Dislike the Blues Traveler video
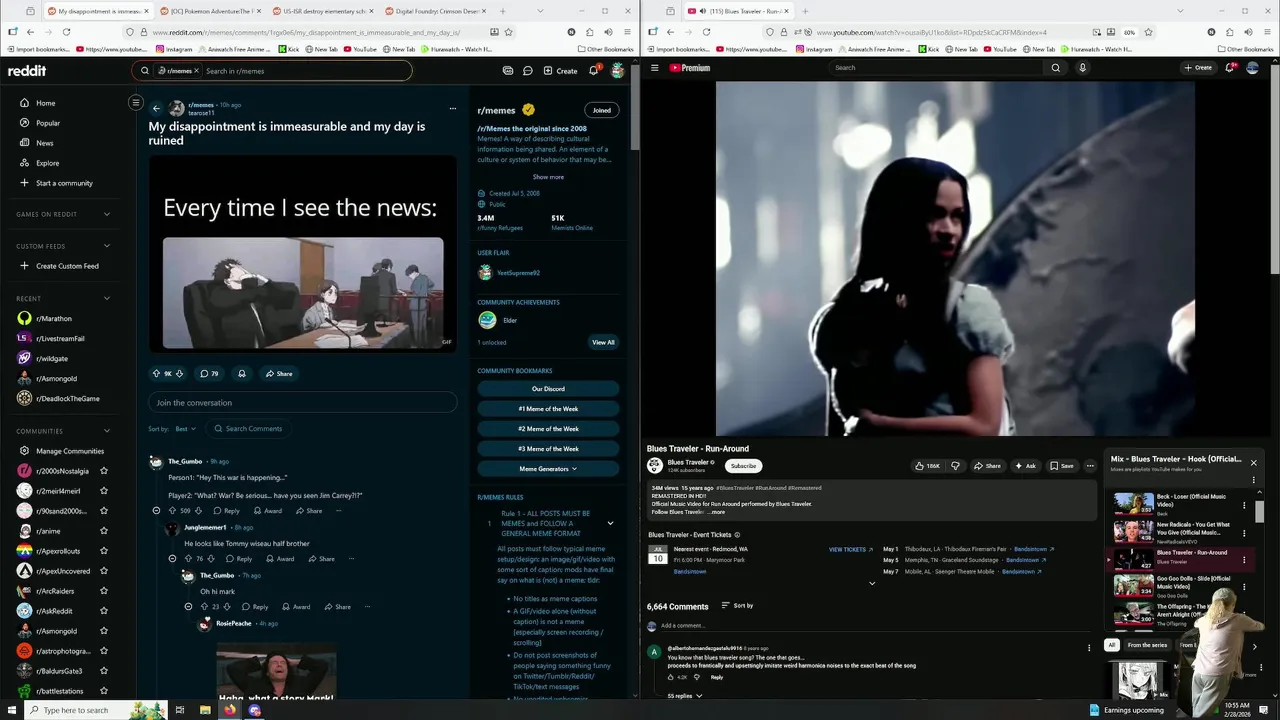 (955, 466)
